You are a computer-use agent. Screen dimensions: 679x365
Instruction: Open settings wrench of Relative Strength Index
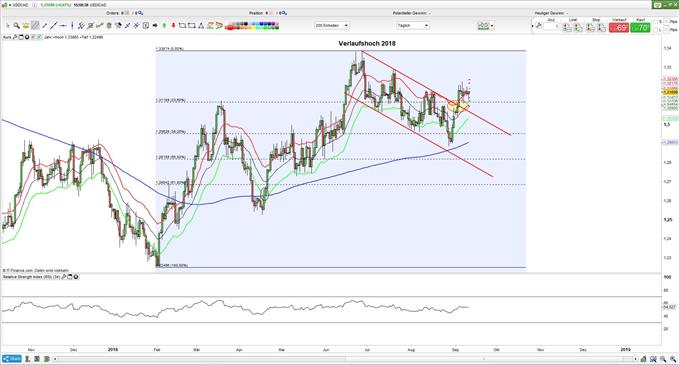pyautogui.click(x=64, y=276)
